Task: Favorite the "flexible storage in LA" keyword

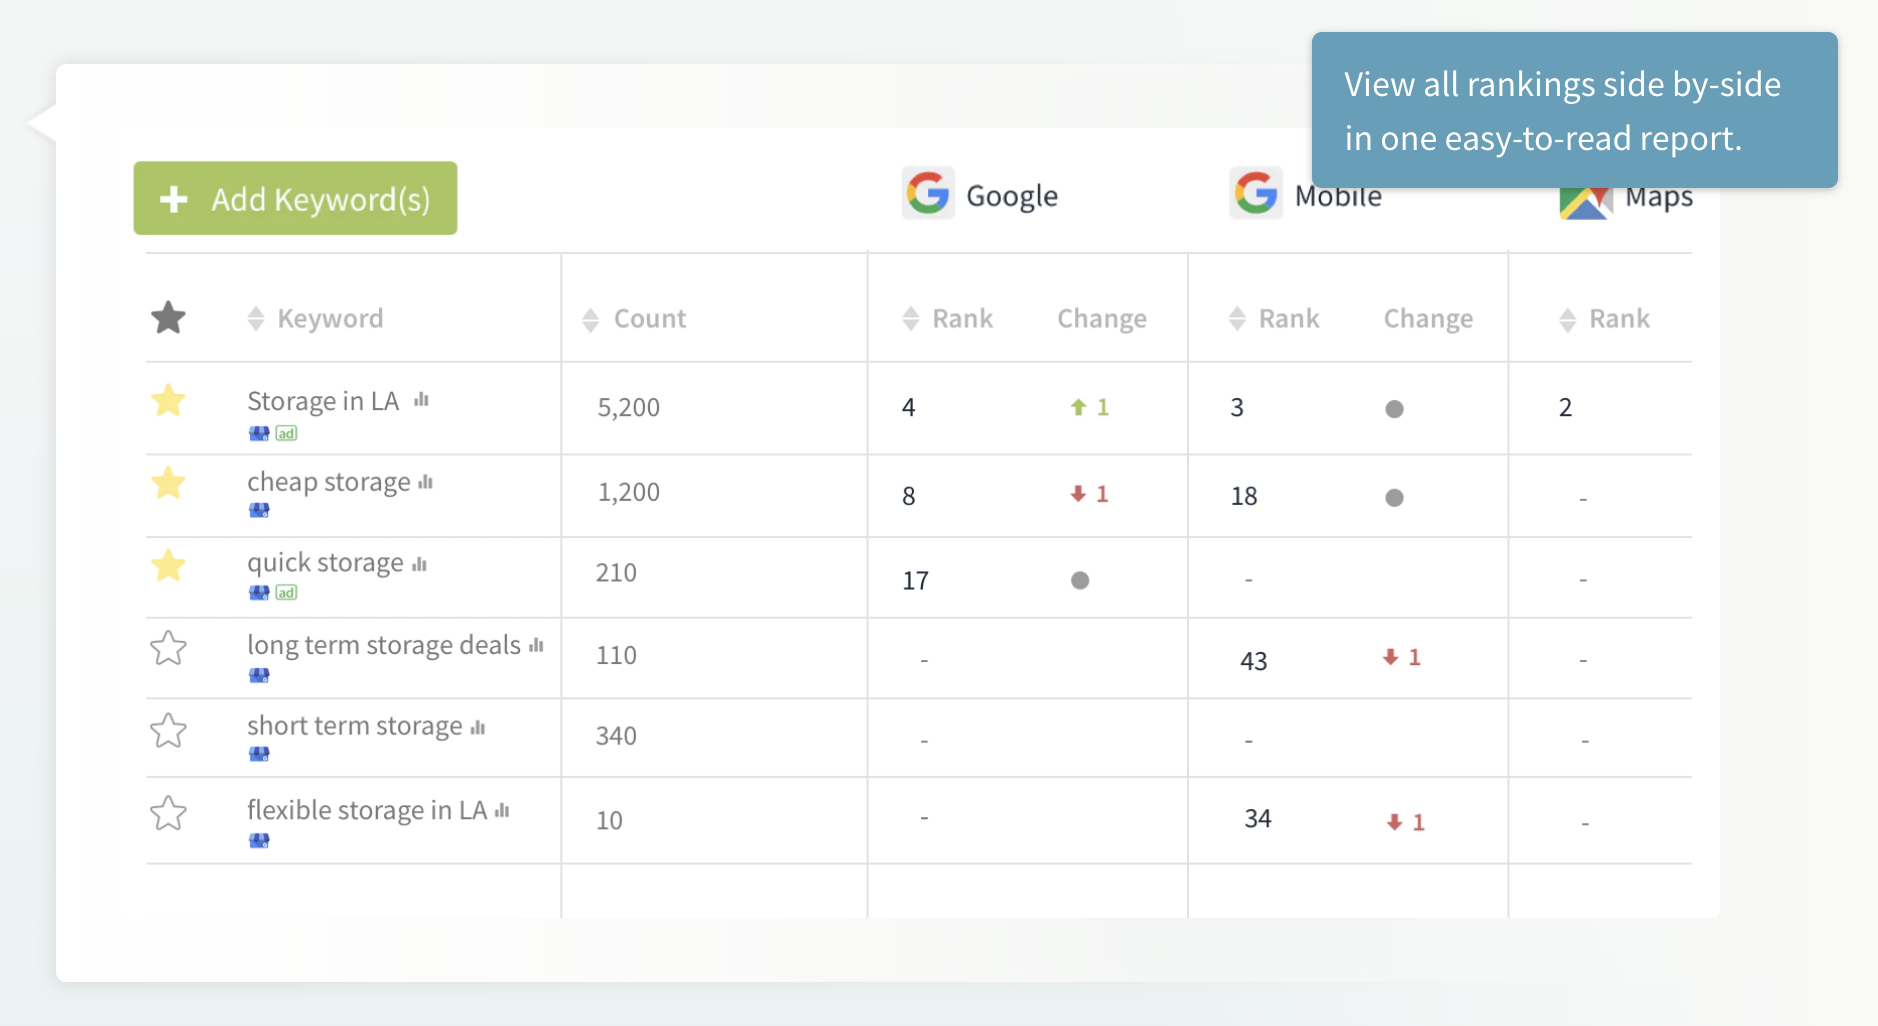Action: click(x=169, y=813)
